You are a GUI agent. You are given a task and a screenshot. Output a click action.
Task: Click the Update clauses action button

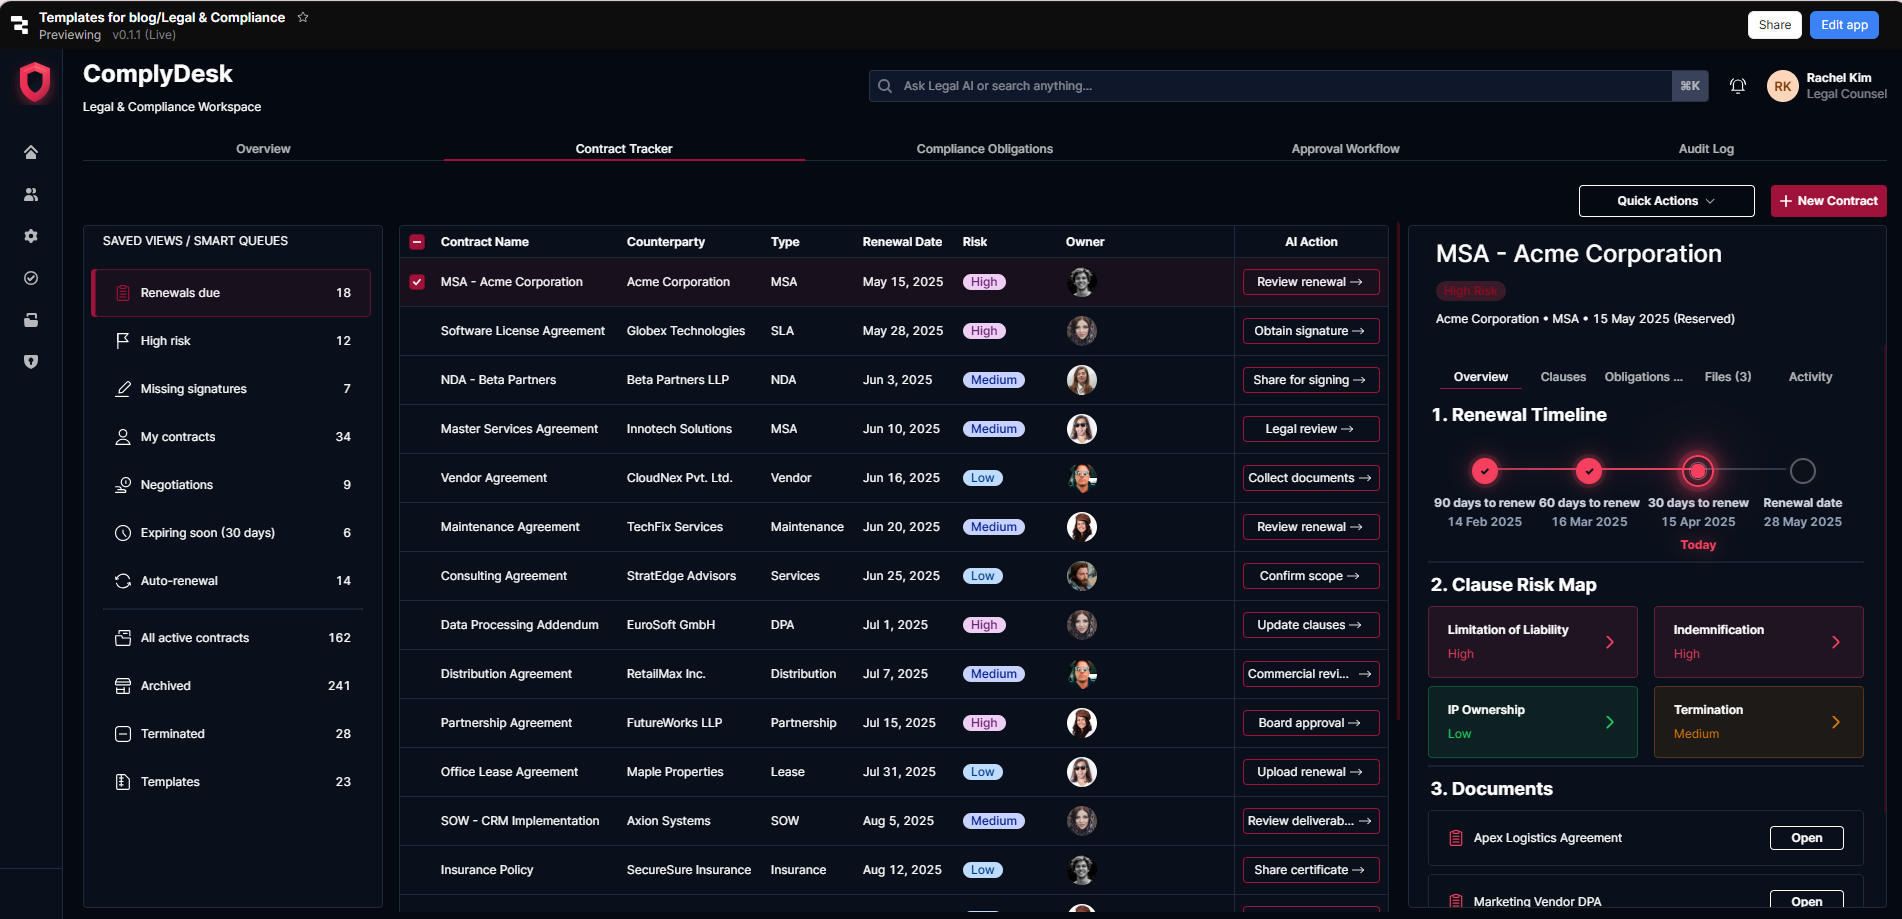(x=1311, y=625)
